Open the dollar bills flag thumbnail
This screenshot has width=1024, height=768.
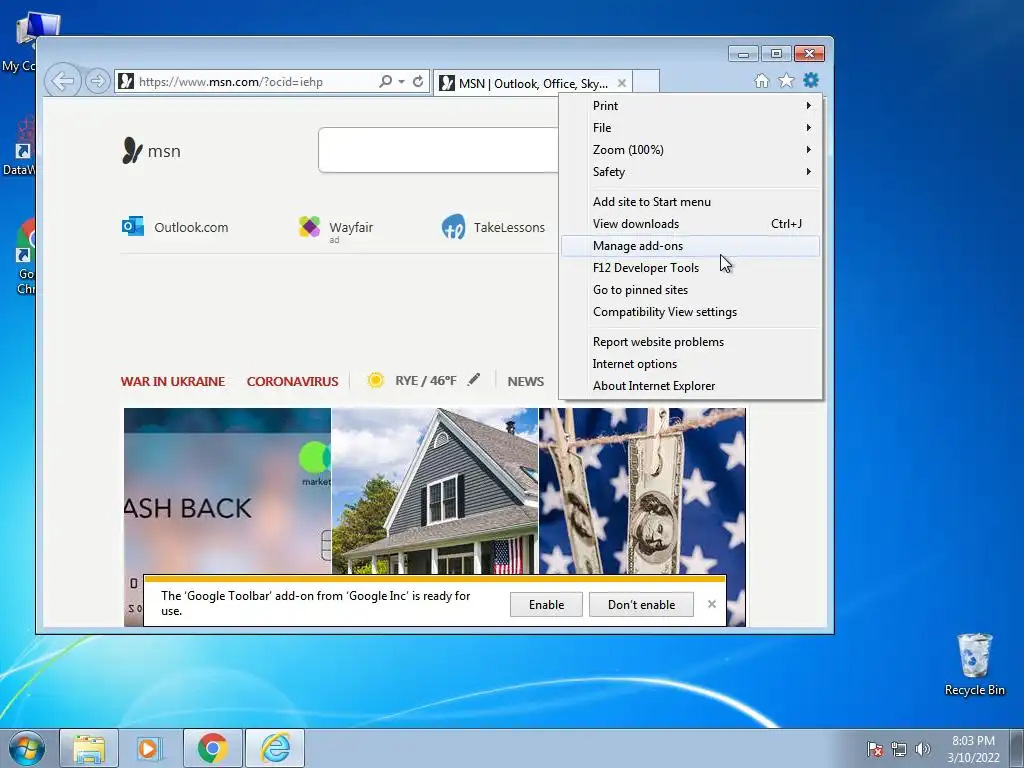[x=642, y=491]
